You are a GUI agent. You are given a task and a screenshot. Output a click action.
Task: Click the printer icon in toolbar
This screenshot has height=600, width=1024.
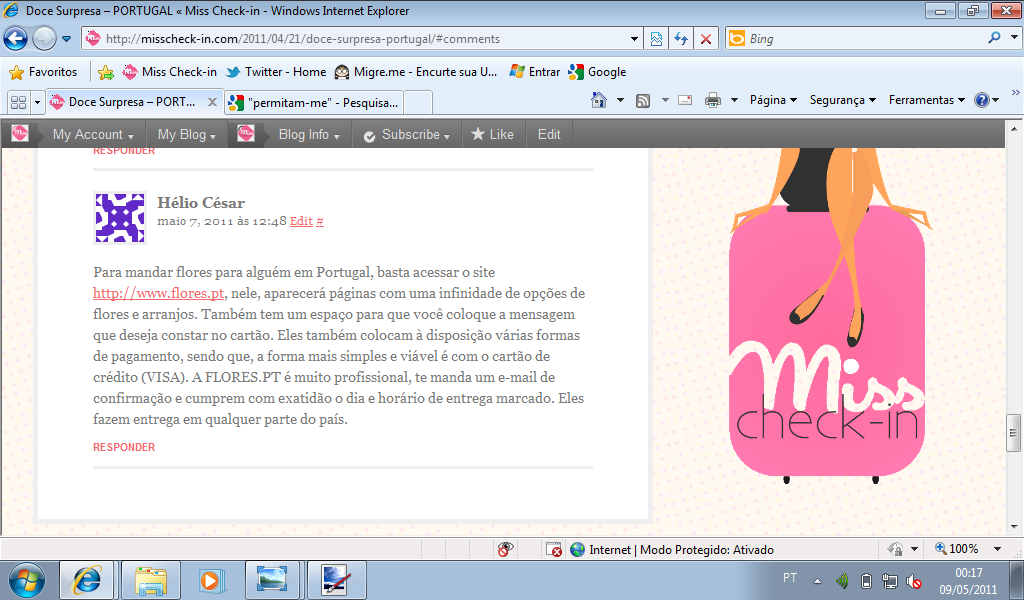click(713, 100)
